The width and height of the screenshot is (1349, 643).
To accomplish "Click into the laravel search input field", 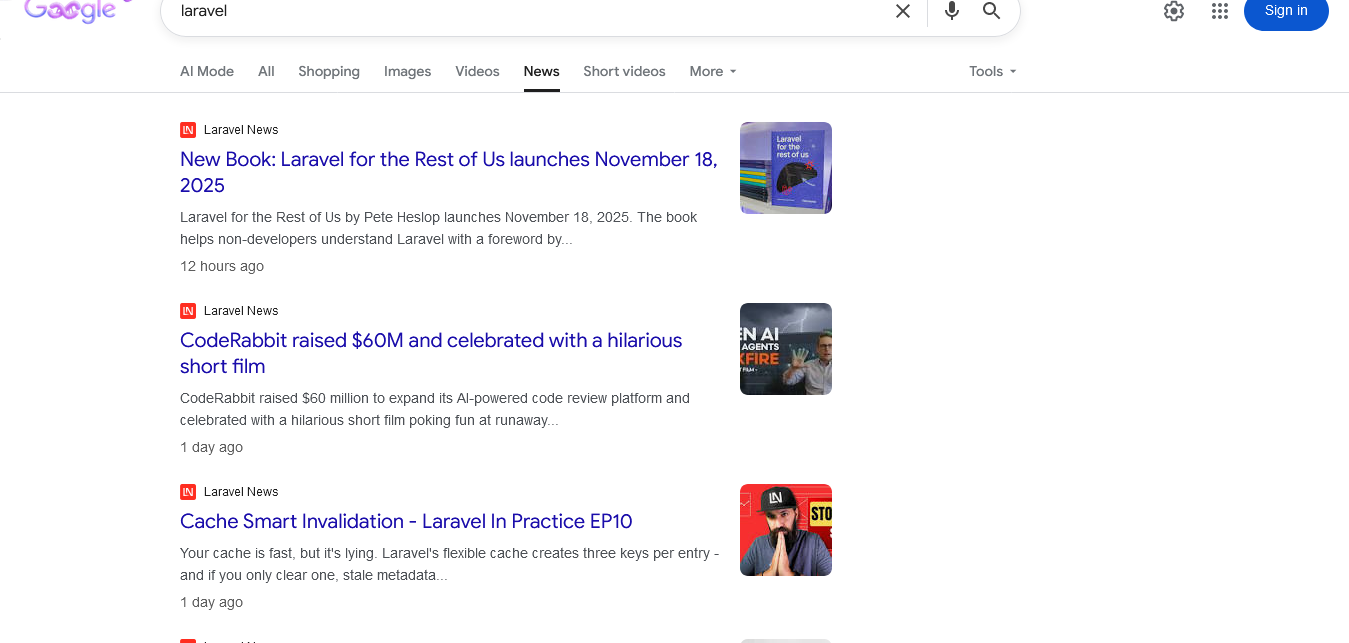I will (520, 11).
